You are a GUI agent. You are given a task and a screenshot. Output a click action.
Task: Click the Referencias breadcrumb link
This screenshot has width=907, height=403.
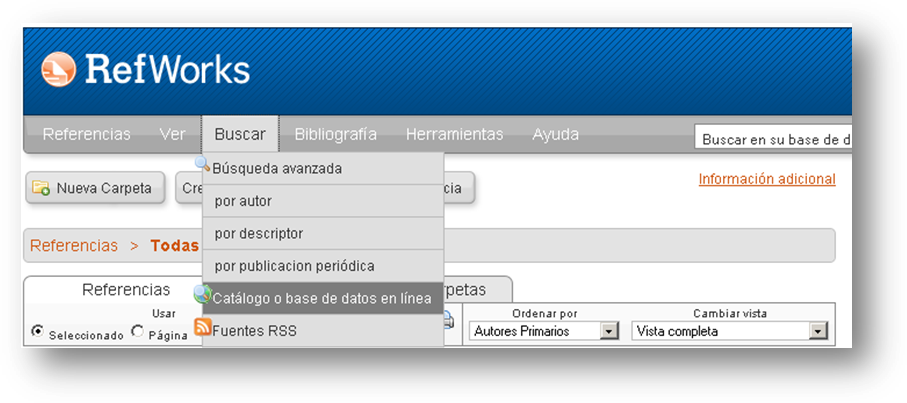tap(73, 246)
